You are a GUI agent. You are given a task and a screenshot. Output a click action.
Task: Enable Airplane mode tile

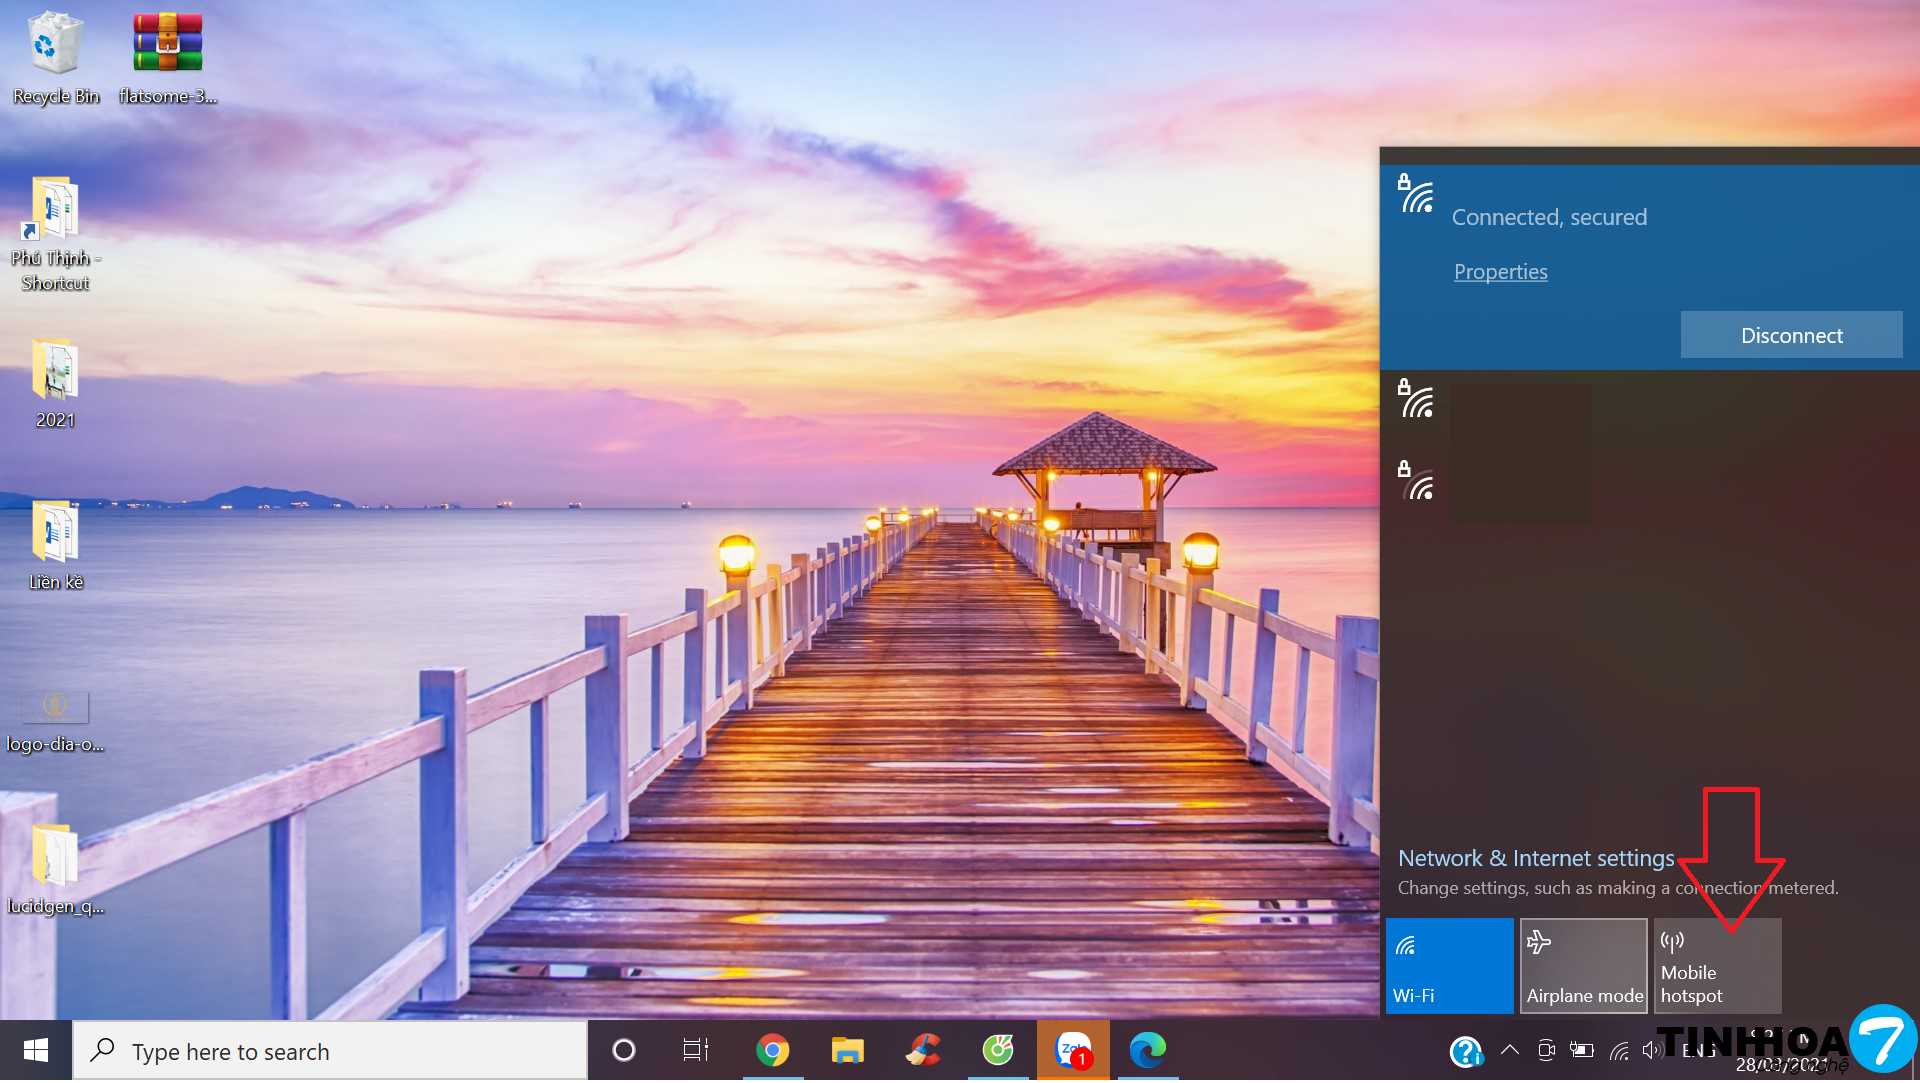click(1583, 966)
